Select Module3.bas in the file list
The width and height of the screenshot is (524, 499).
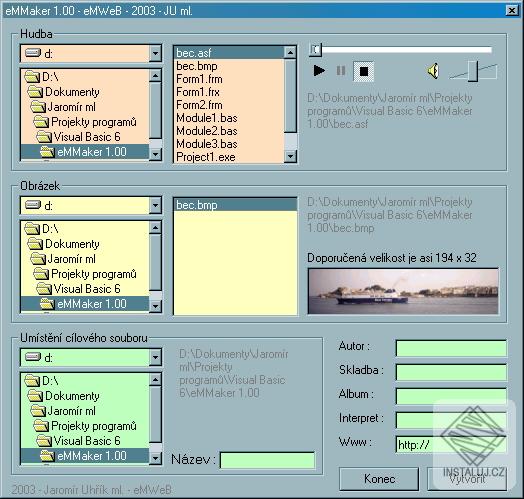tap(229, 144)
